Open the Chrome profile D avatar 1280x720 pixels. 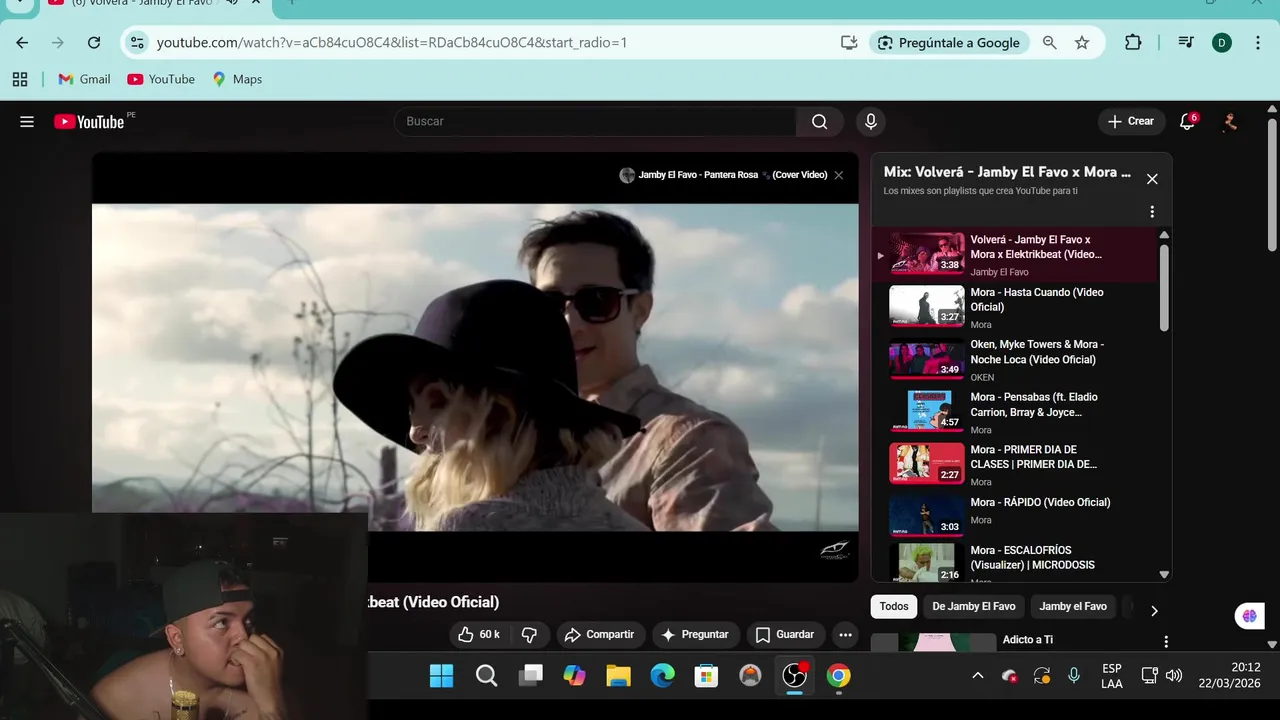(x=1221, y=42)
